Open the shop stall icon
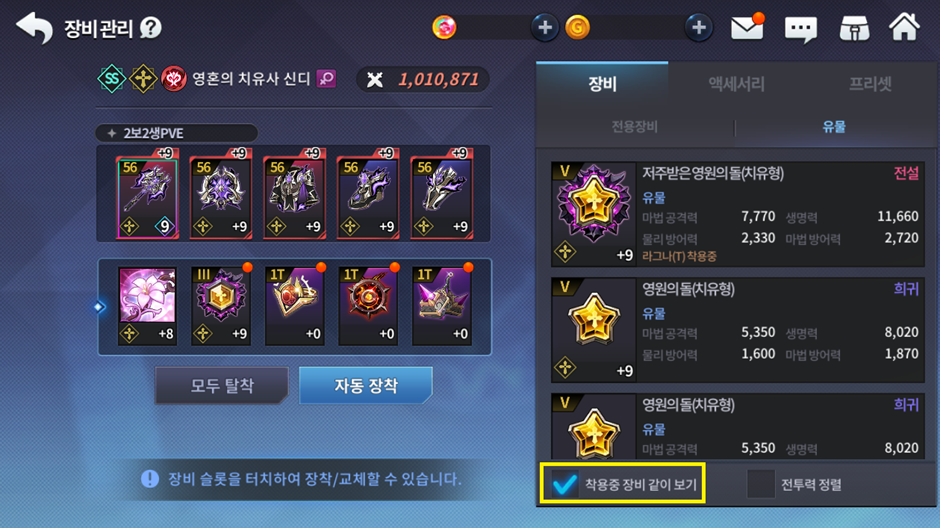940x528 pixels. click(x=854, y=28)
